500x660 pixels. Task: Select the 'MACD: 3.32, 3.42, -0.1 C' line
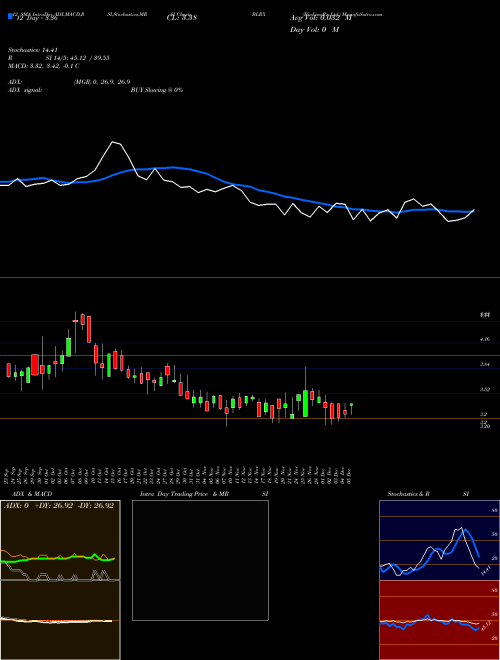[44, 66]
